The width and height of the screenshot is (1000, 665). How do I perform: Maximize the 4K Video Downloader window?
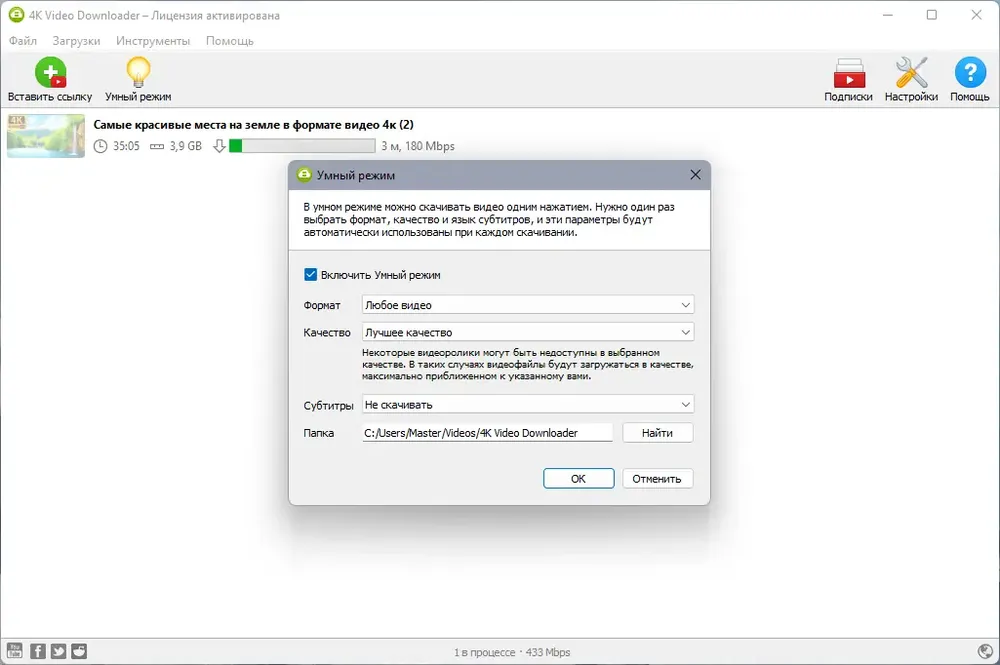[932, 15]
